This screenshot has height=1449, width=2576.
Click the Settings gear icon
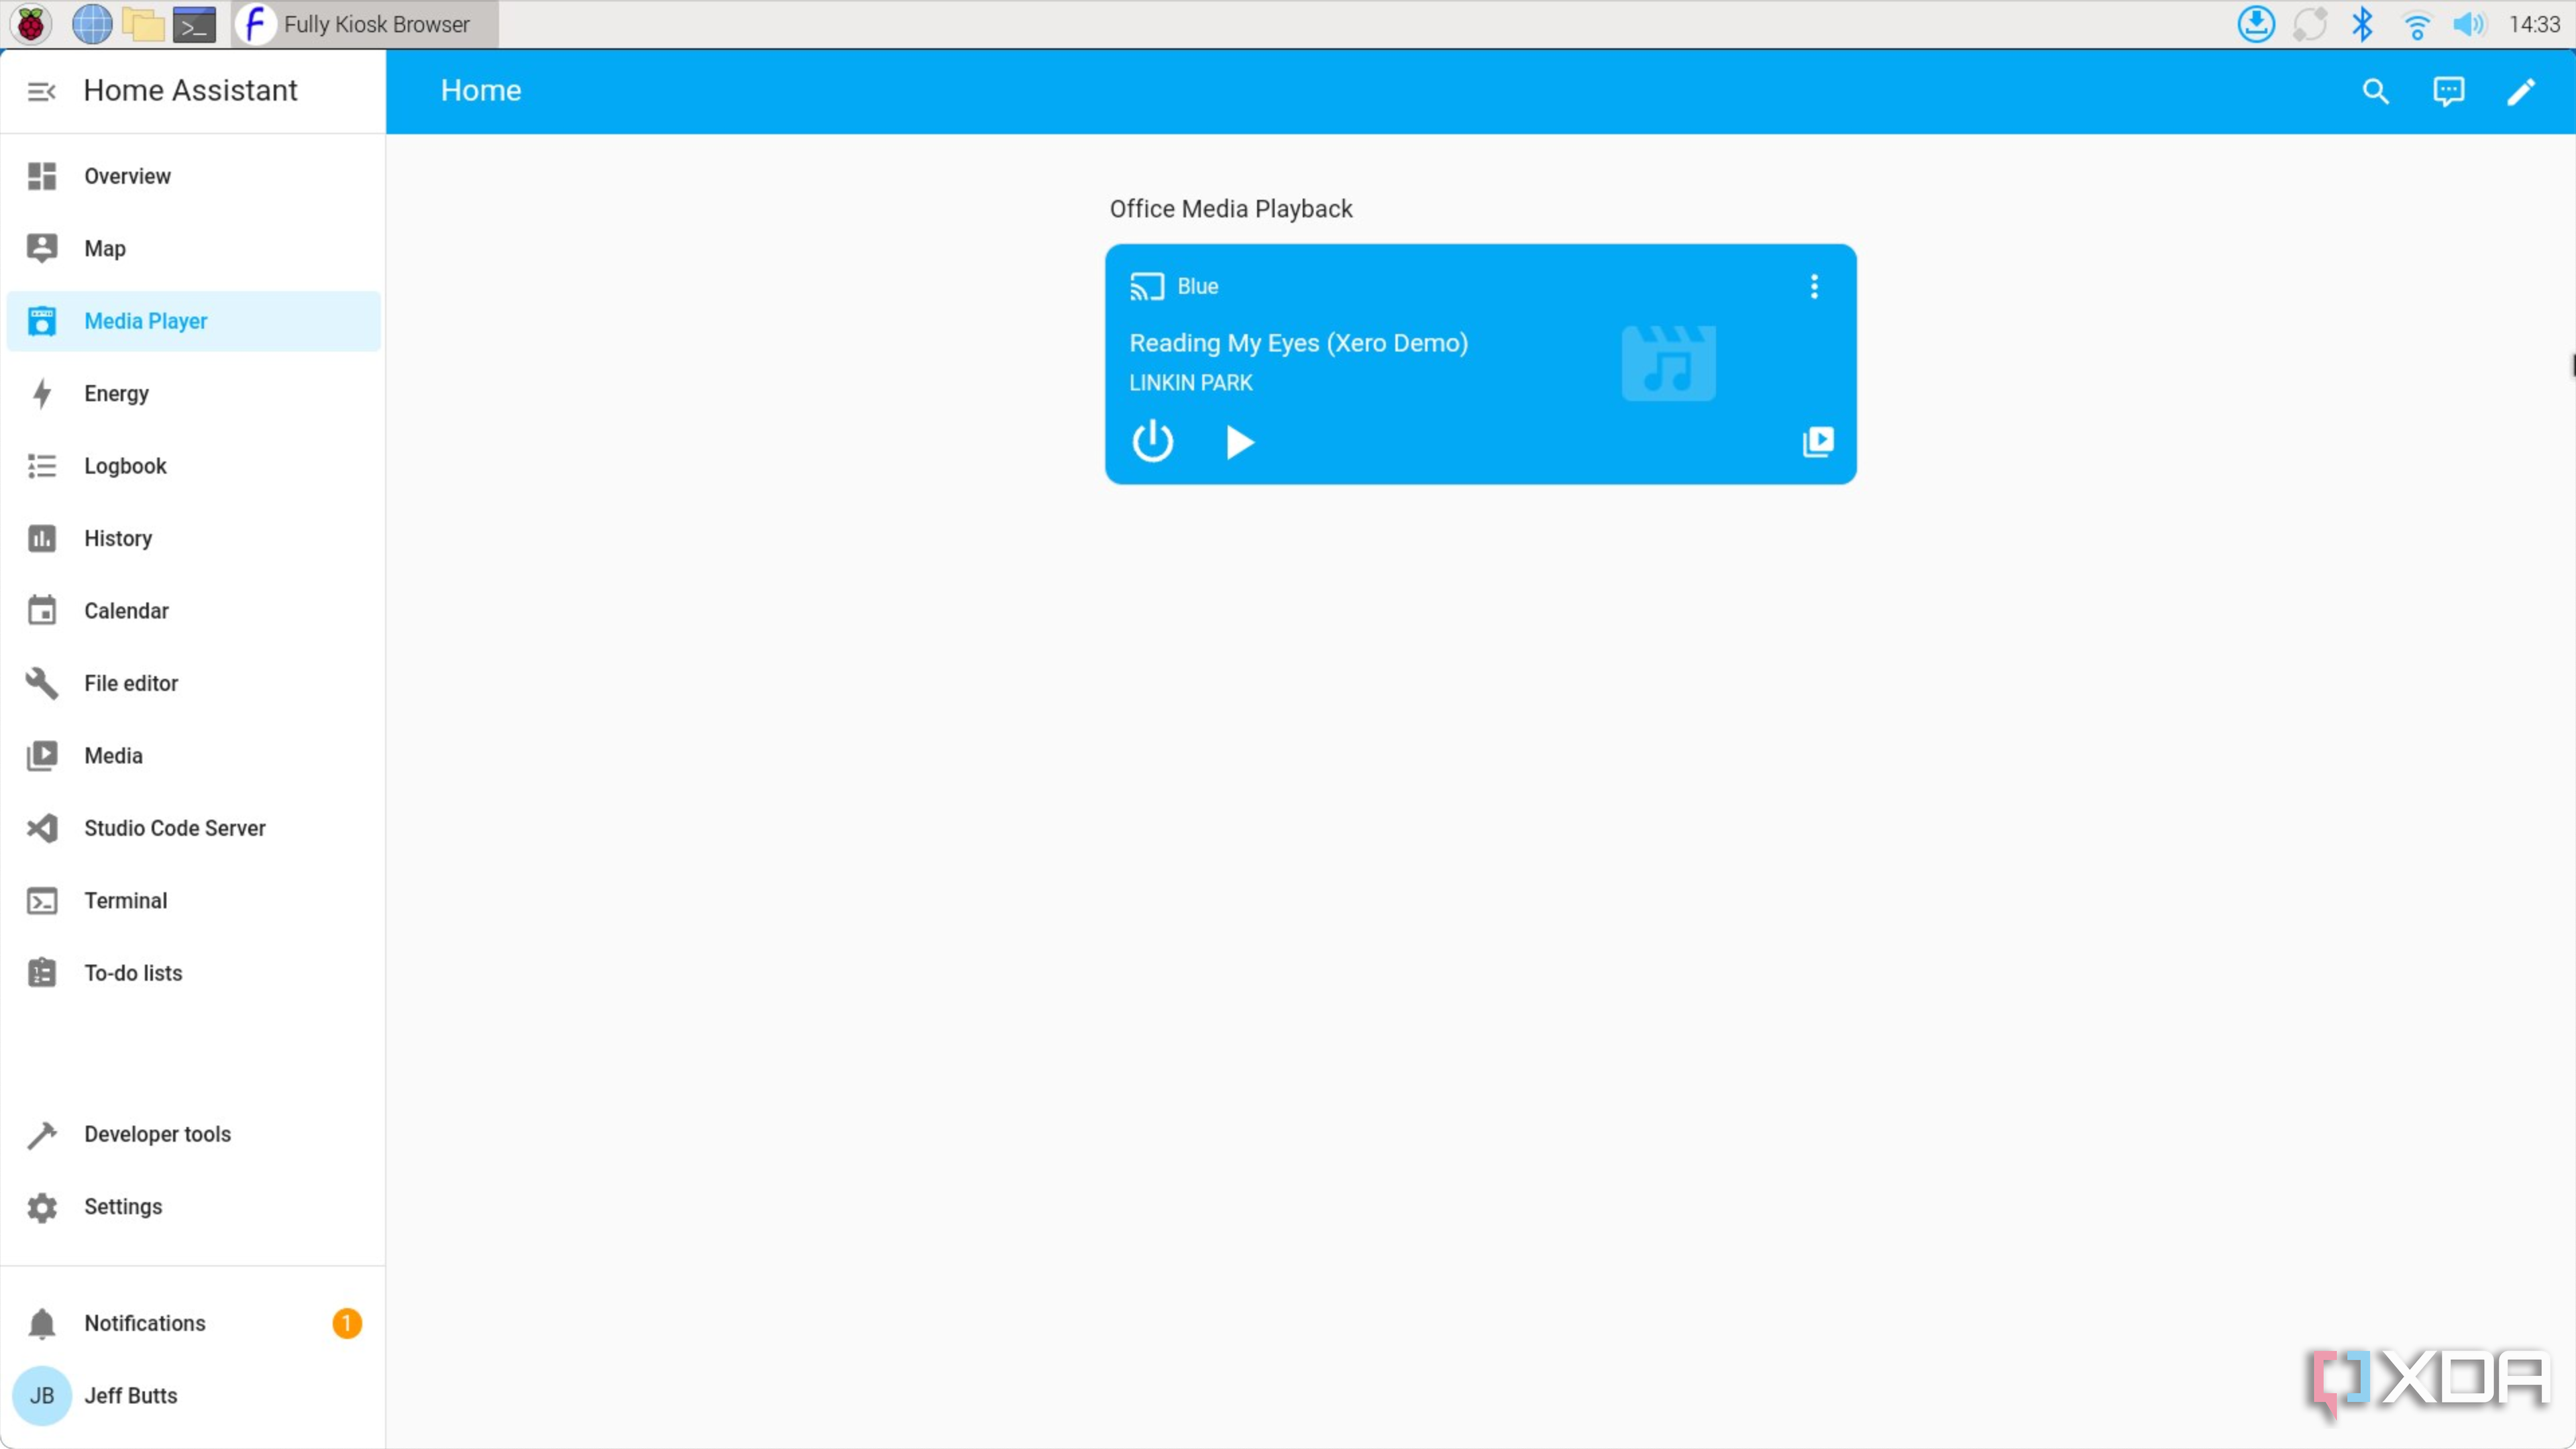[x=42, y=1207]
